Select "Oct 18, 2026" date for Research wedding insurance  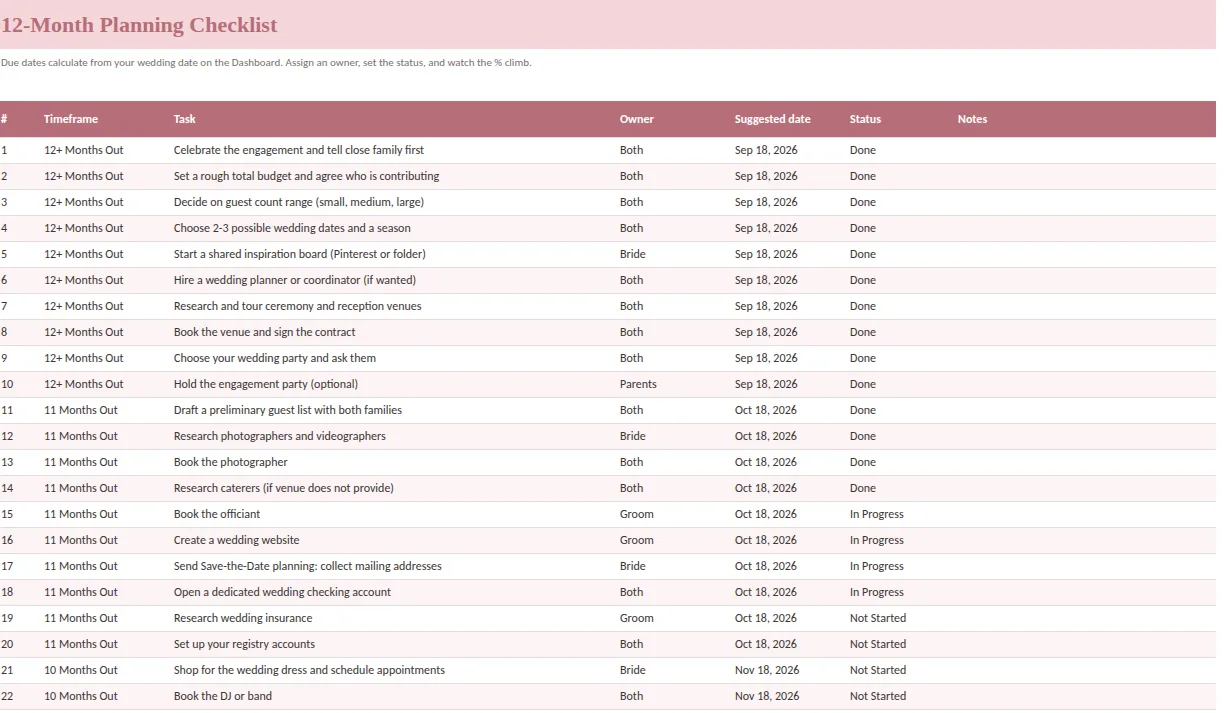766,618
